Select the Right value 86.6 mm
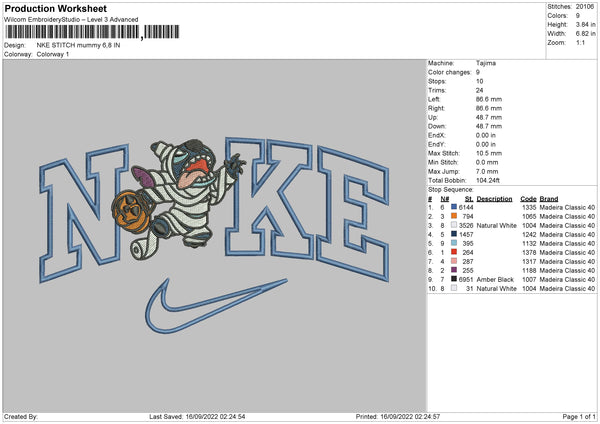This screenshot has width=600, height=424. [x=489, y=108]
